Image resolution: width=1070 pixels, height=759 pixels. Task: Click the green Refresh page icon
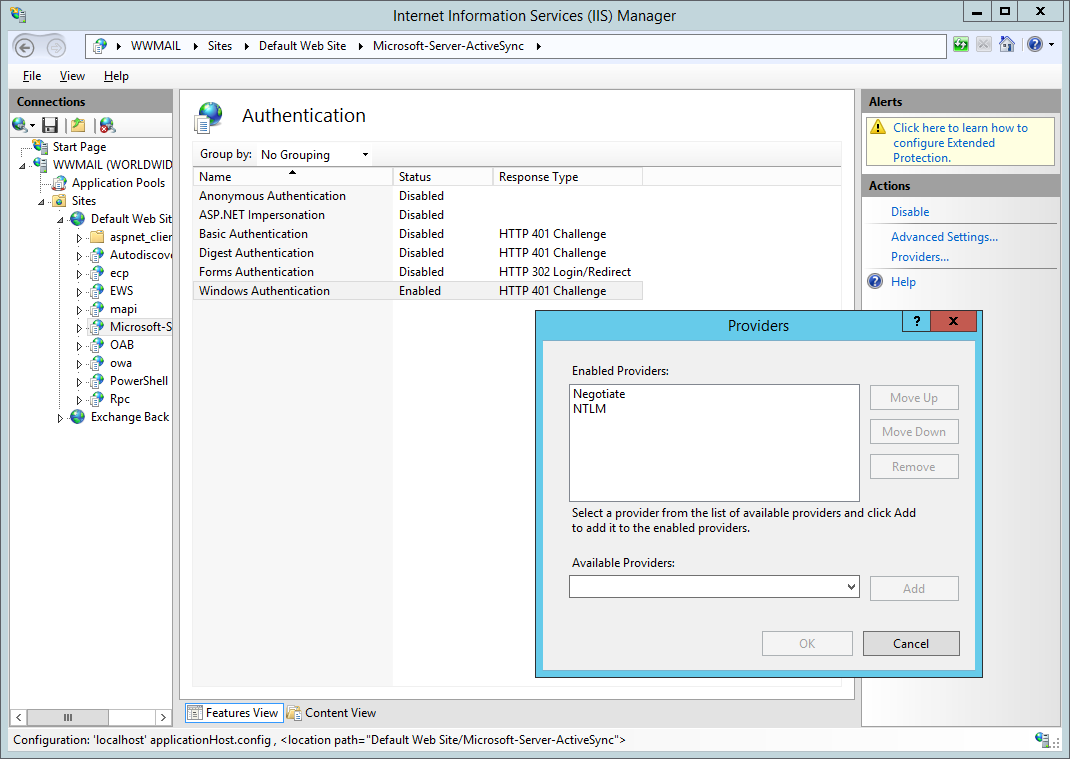[x=961, y=45]
